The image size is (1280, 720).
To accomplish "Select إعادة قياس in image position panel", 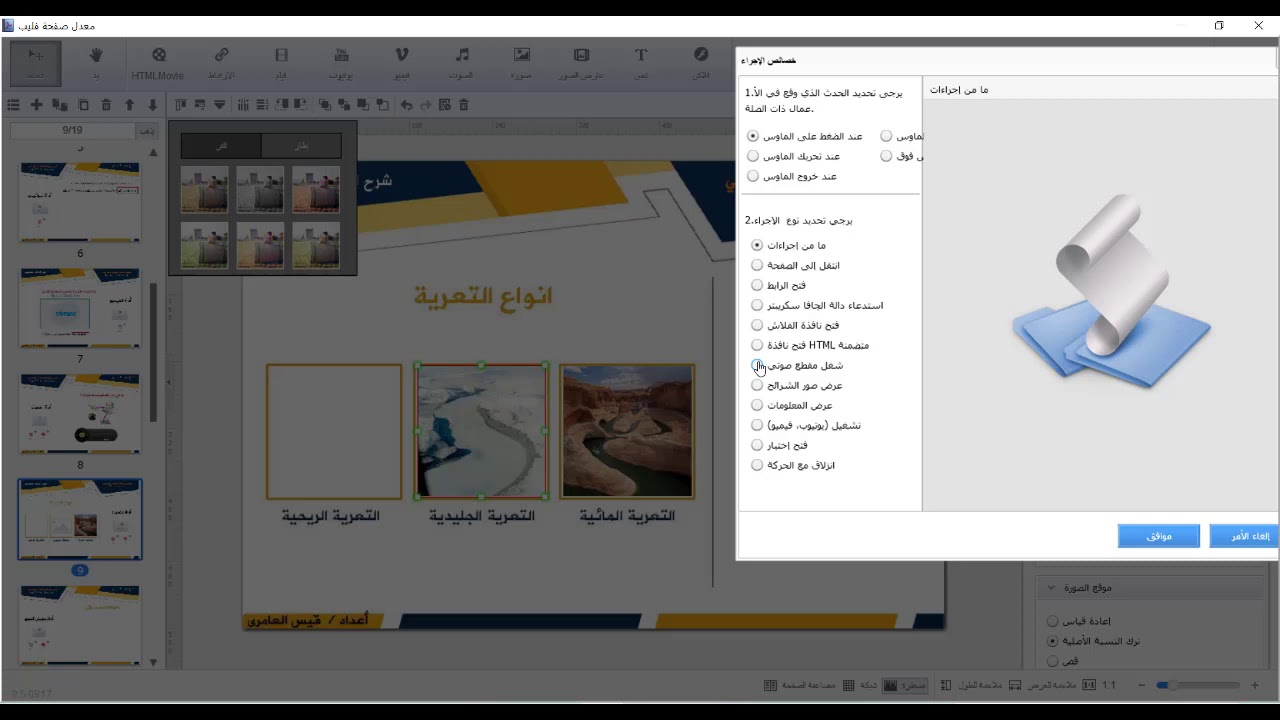I will coord(1078,621).
